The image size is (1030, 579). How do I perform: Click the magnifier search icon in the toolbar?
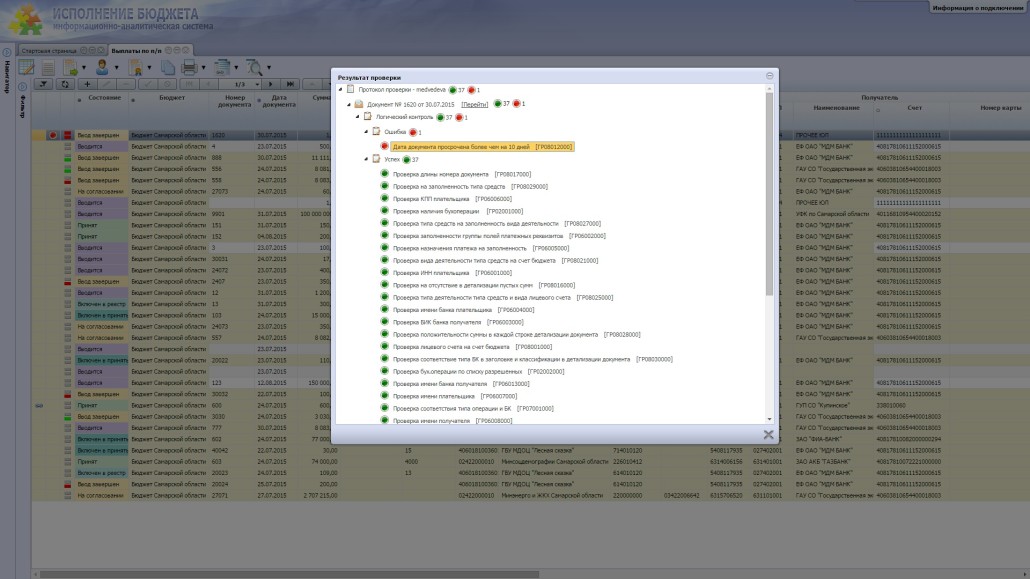(x=254, y=67)
